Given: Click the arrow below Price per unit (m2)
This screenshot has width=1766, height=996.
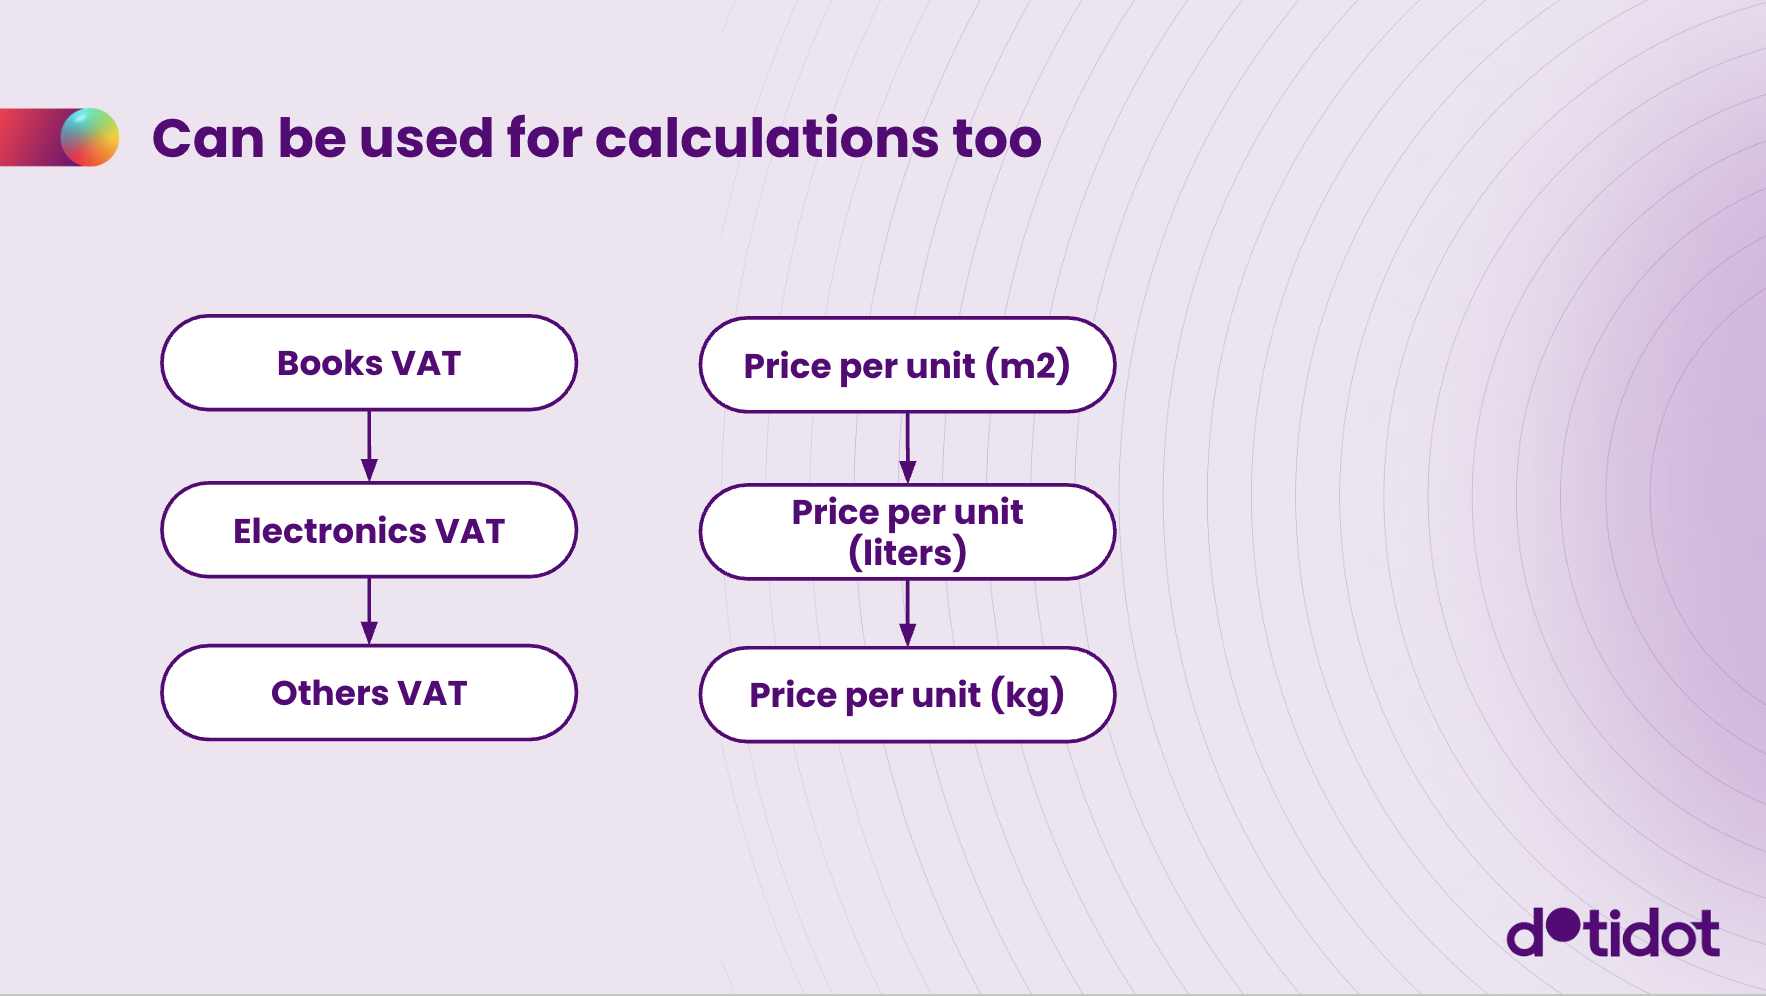Looking at the screenshot, I should [x=907, y=448].
